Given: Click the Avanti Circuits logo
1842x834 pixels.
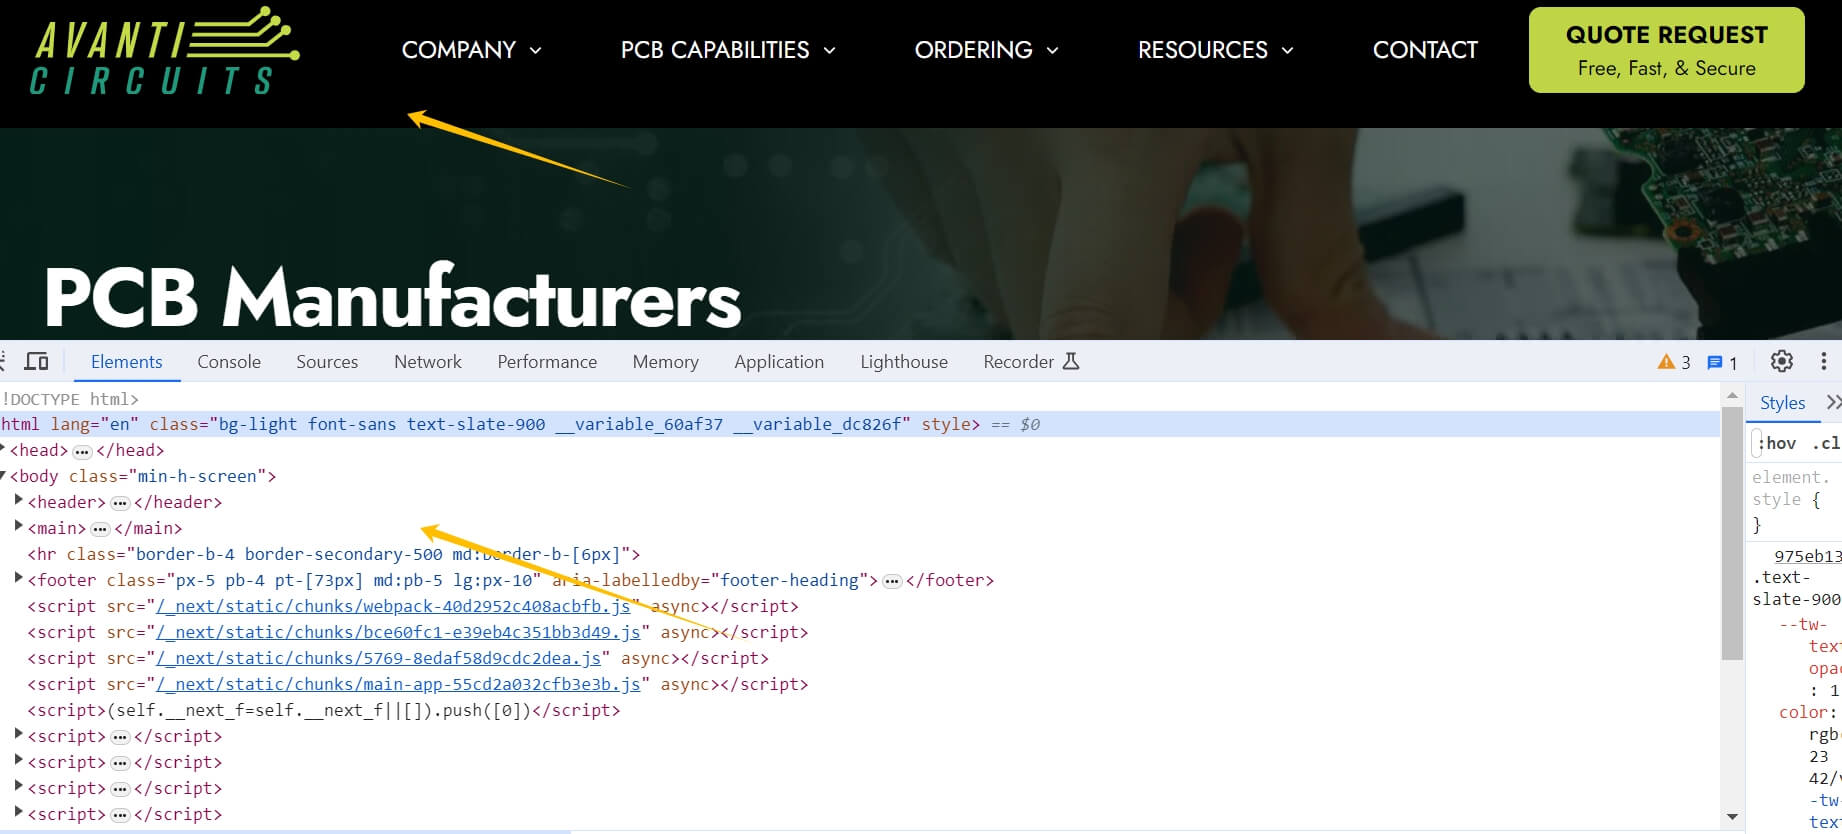Looking at the screenshot, I should click(165, 52).
